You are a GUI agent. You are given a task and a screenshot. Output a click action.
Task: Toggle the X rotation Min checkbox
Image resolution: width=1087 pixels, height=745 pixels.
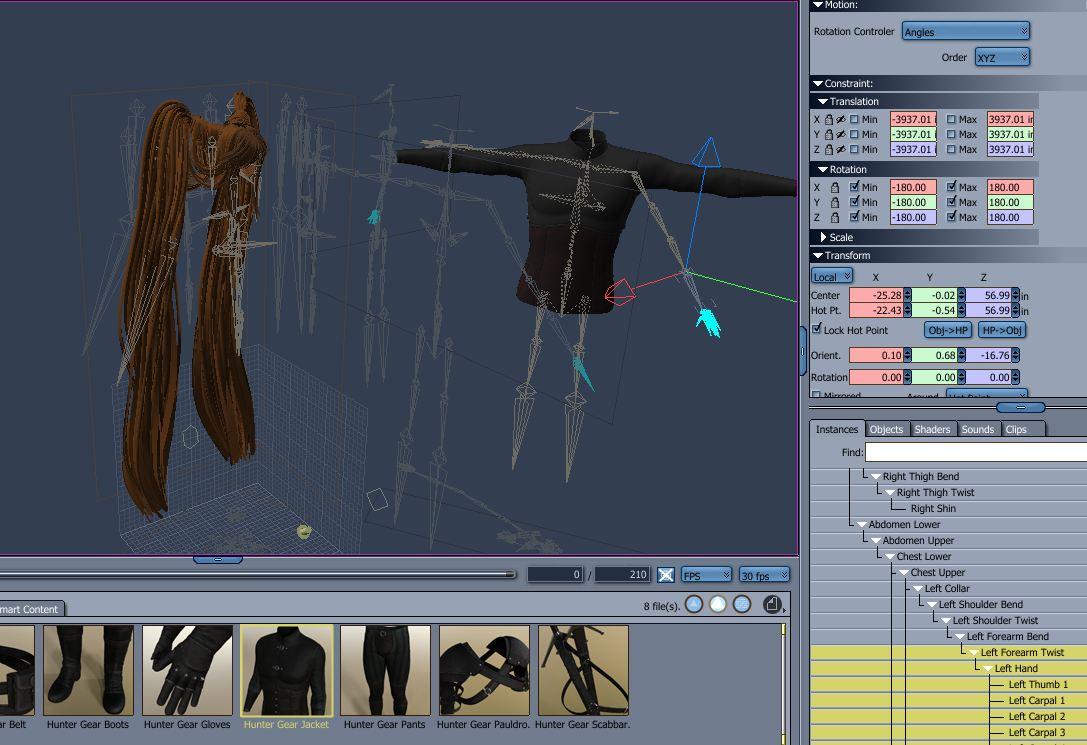pos(854,188)
